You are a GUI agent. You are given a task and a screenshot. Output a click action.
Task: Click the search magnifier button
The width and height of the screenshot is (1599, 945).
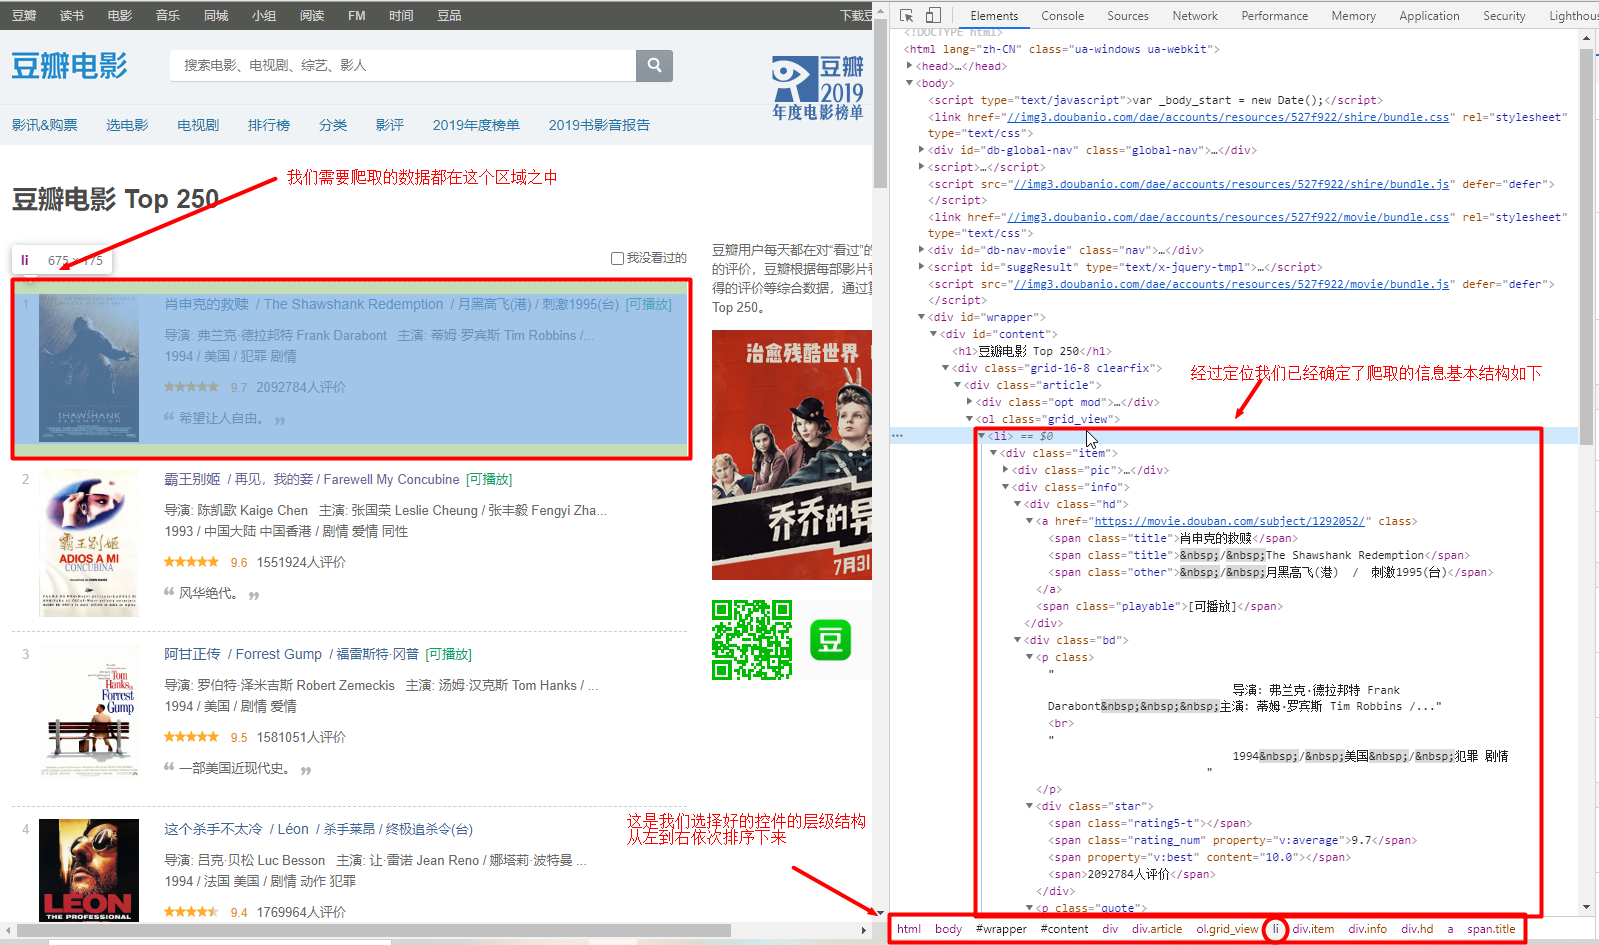pos(654,65)
